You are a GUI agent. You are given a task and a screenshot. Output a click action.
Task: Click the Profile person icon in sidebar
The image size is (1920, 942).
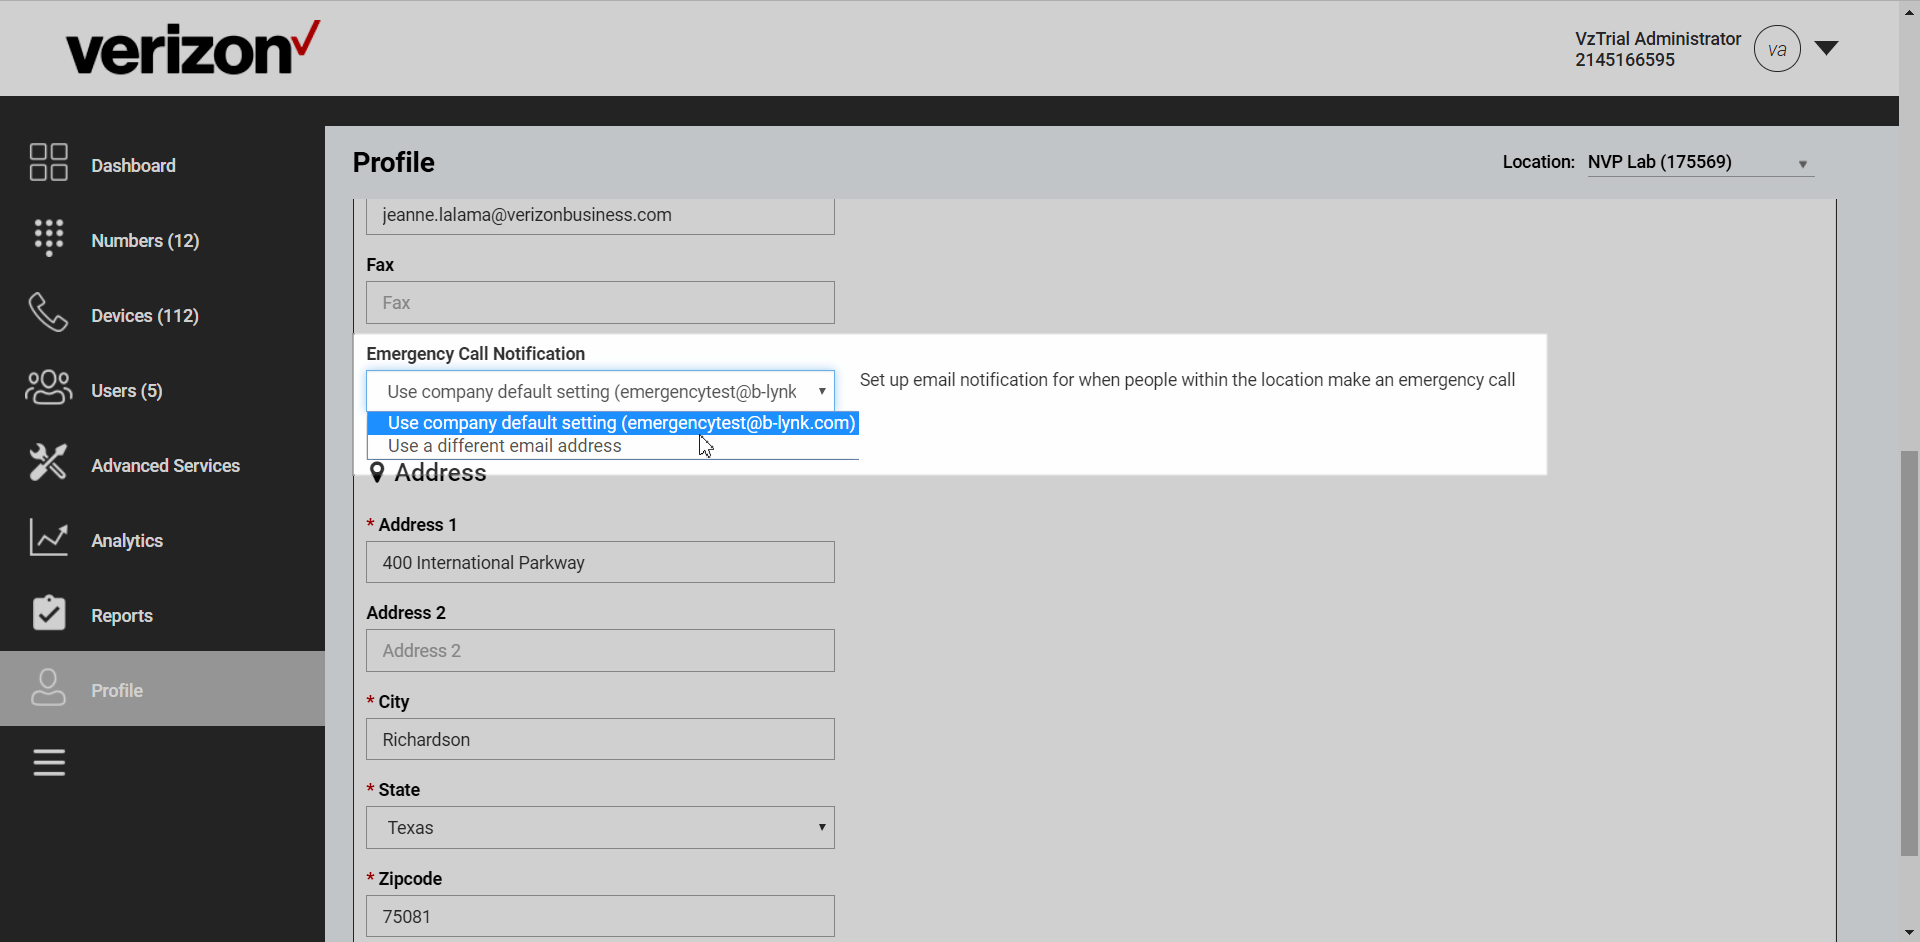pos(48,688)
